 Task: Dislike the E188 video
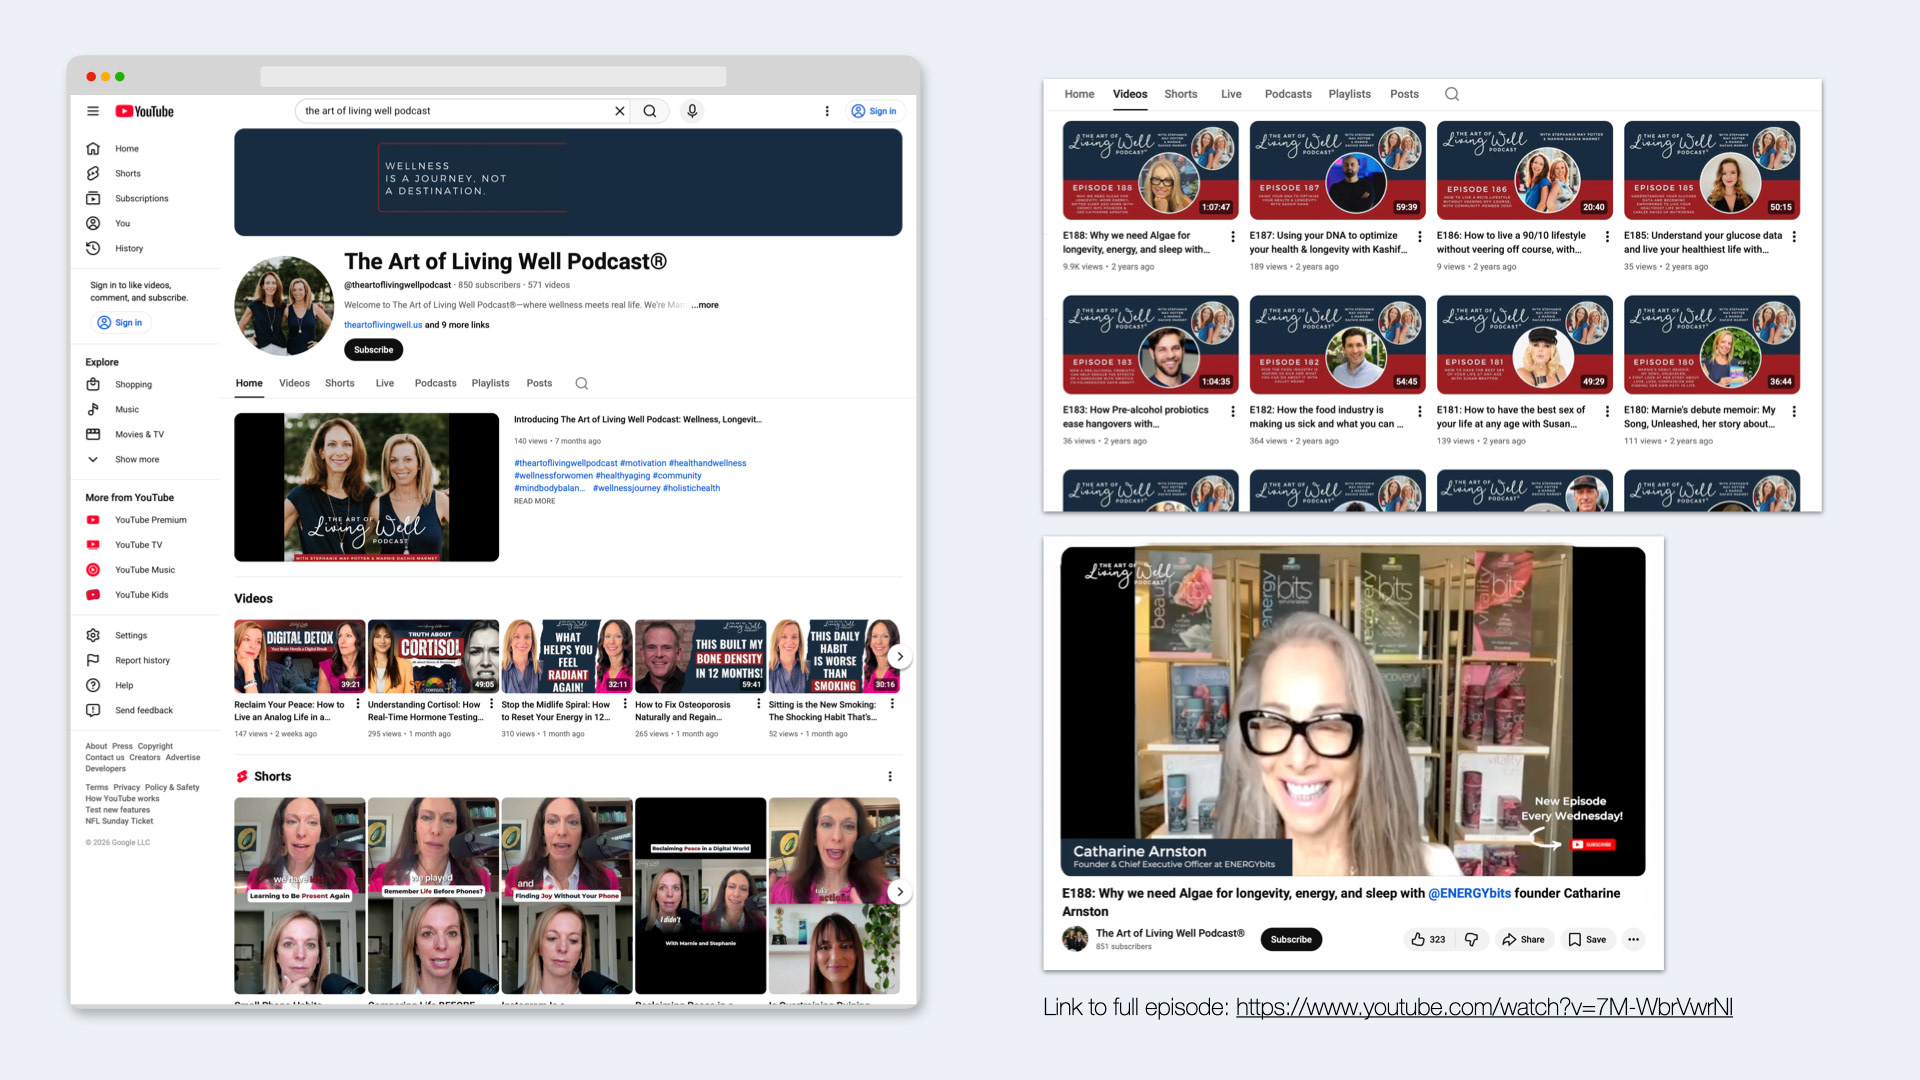tap(1471, 940)
